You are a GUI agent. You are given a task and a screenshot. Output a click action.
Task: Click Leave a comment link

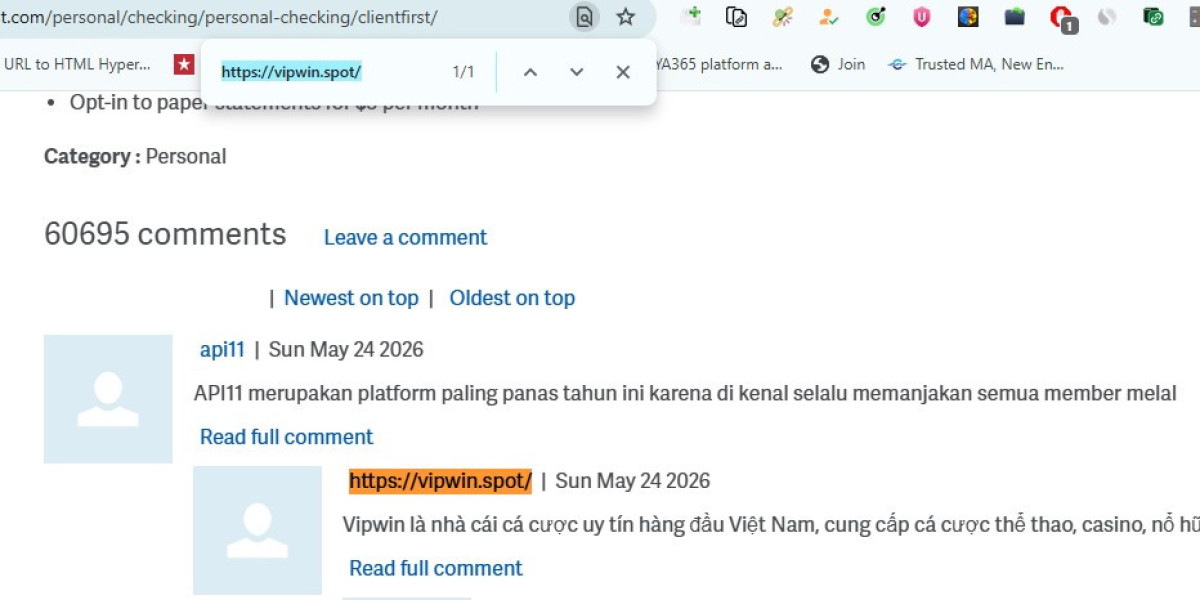[405, 238]
